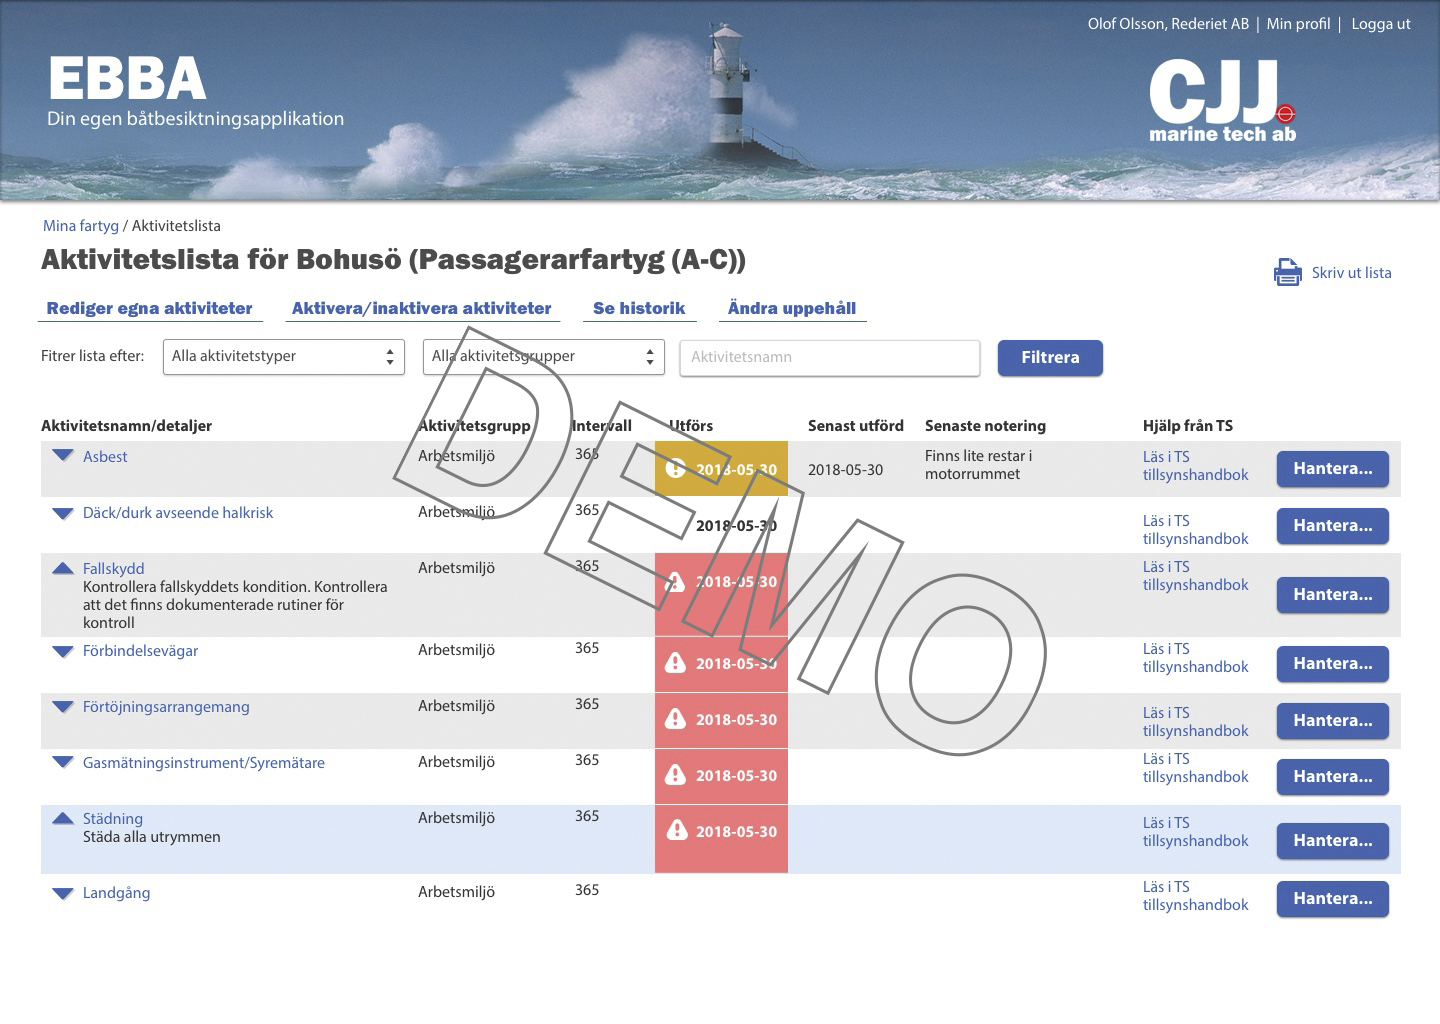Screen dimensions: 1440x1024
Task: Click the warning icon in Förtöjningsarrangemang row
Action: [x=676, y=719]
